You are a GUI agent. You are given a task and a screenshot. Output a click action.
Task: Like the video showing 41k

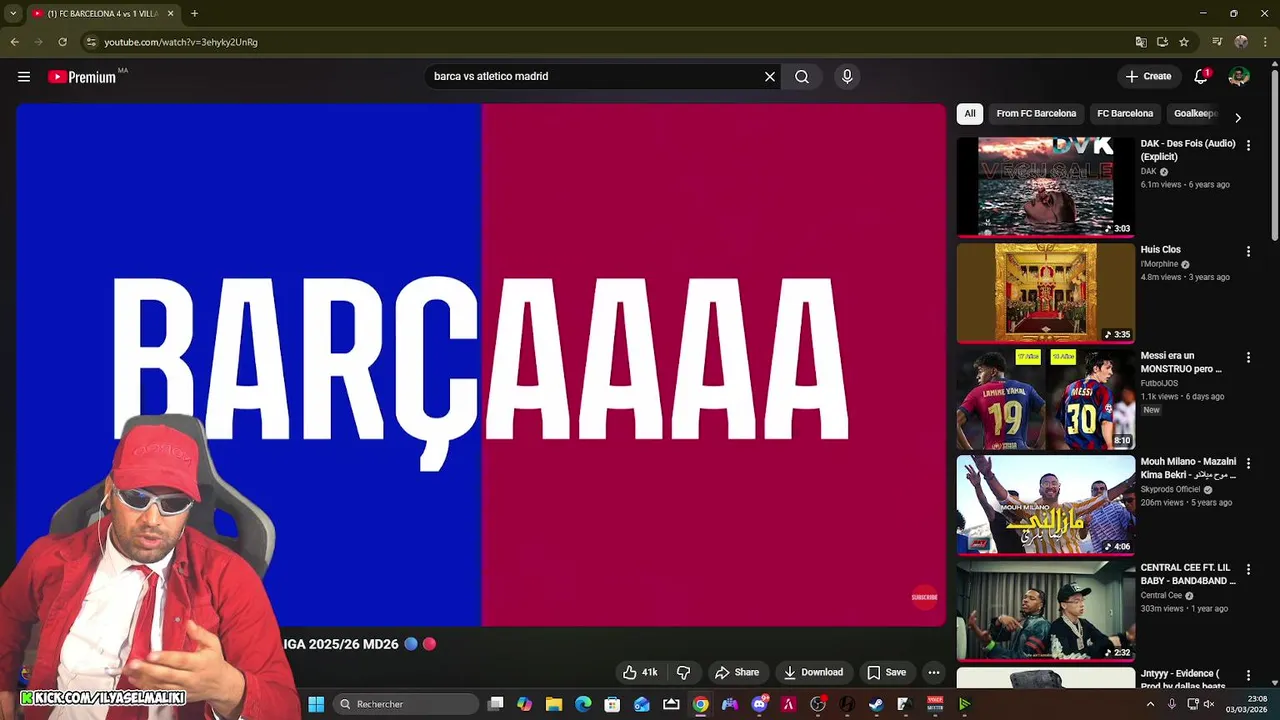pyautogui.click(x=641, y=672)
